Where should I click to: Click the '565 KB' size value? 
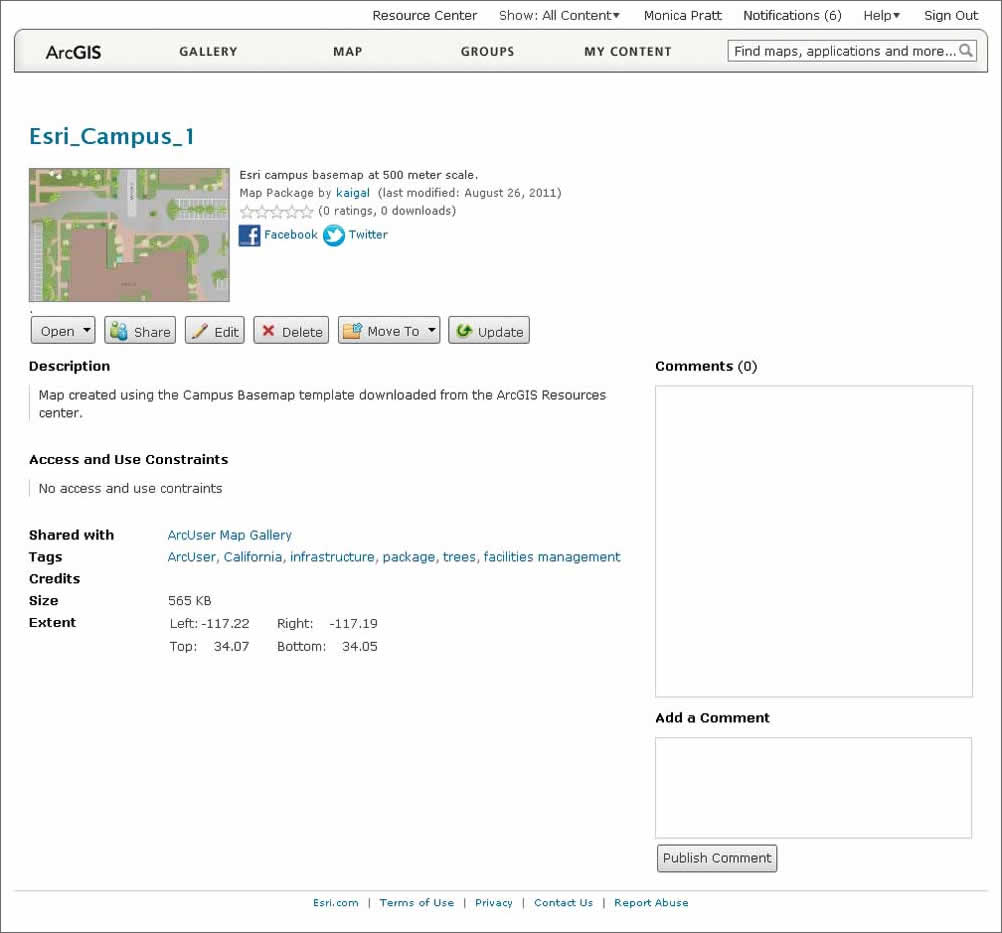point(190,601)
